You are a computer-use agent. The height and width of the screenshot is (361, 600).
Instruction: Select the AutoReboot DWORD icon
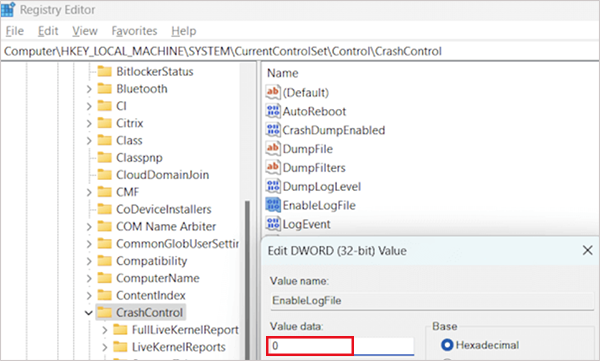(x=273, y=111)
